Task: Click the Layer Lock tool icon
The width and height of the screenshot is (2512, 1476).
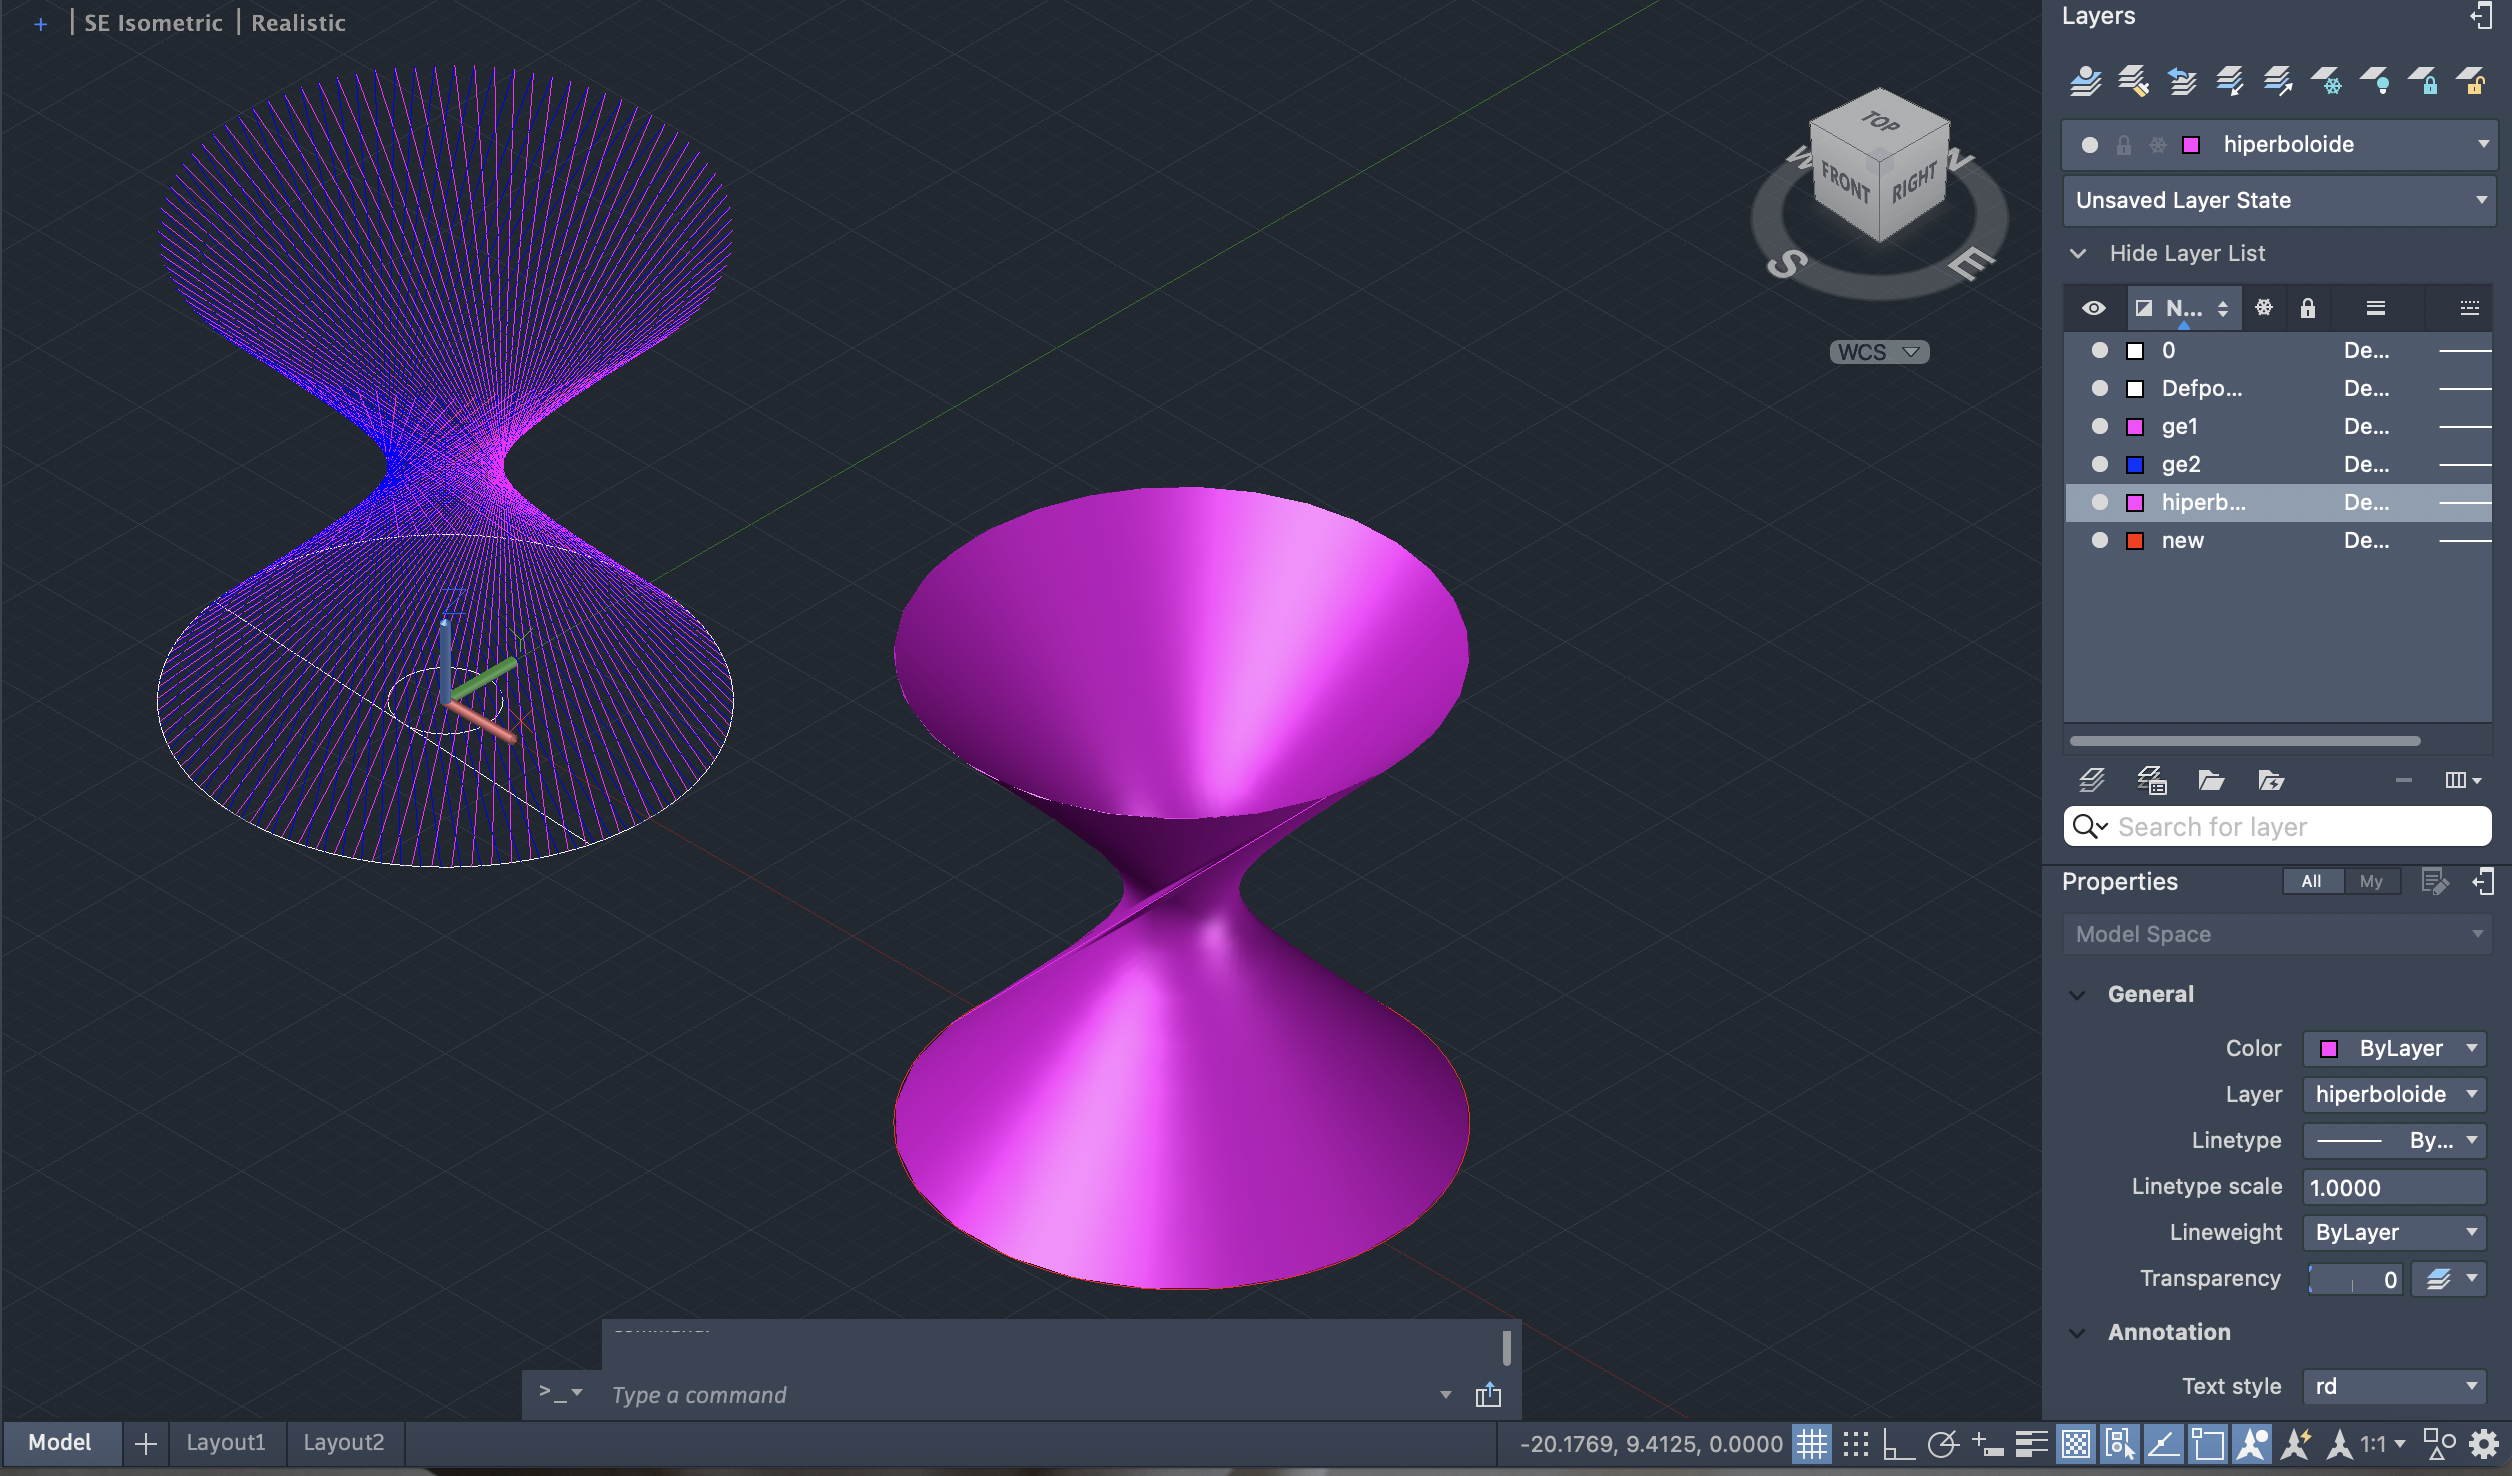Action: 2424,81
